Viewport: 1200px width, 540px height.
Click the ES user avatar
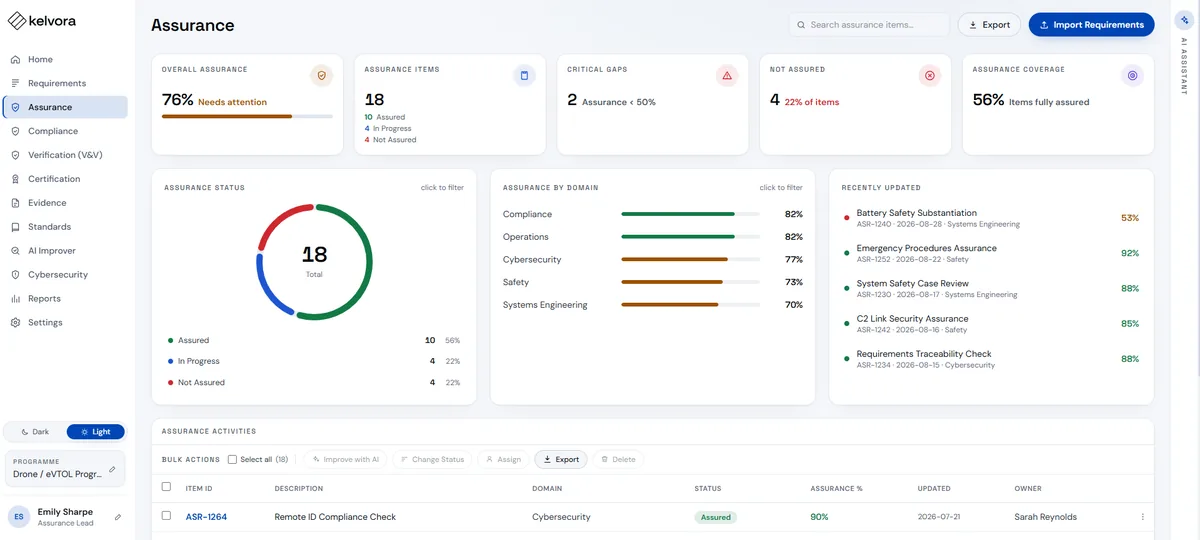[x=19, y=517]
